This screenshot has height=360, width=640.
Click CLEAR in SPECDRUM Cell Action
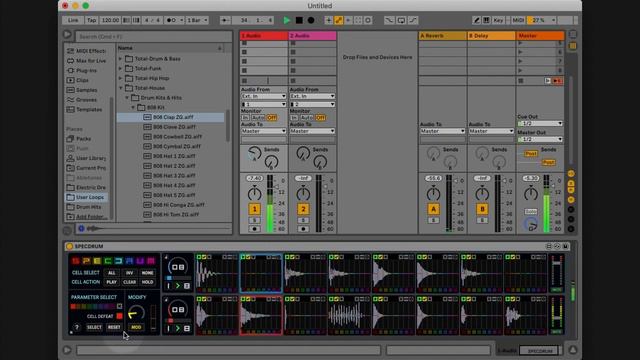pyautogui.click(x=129, y=282)
